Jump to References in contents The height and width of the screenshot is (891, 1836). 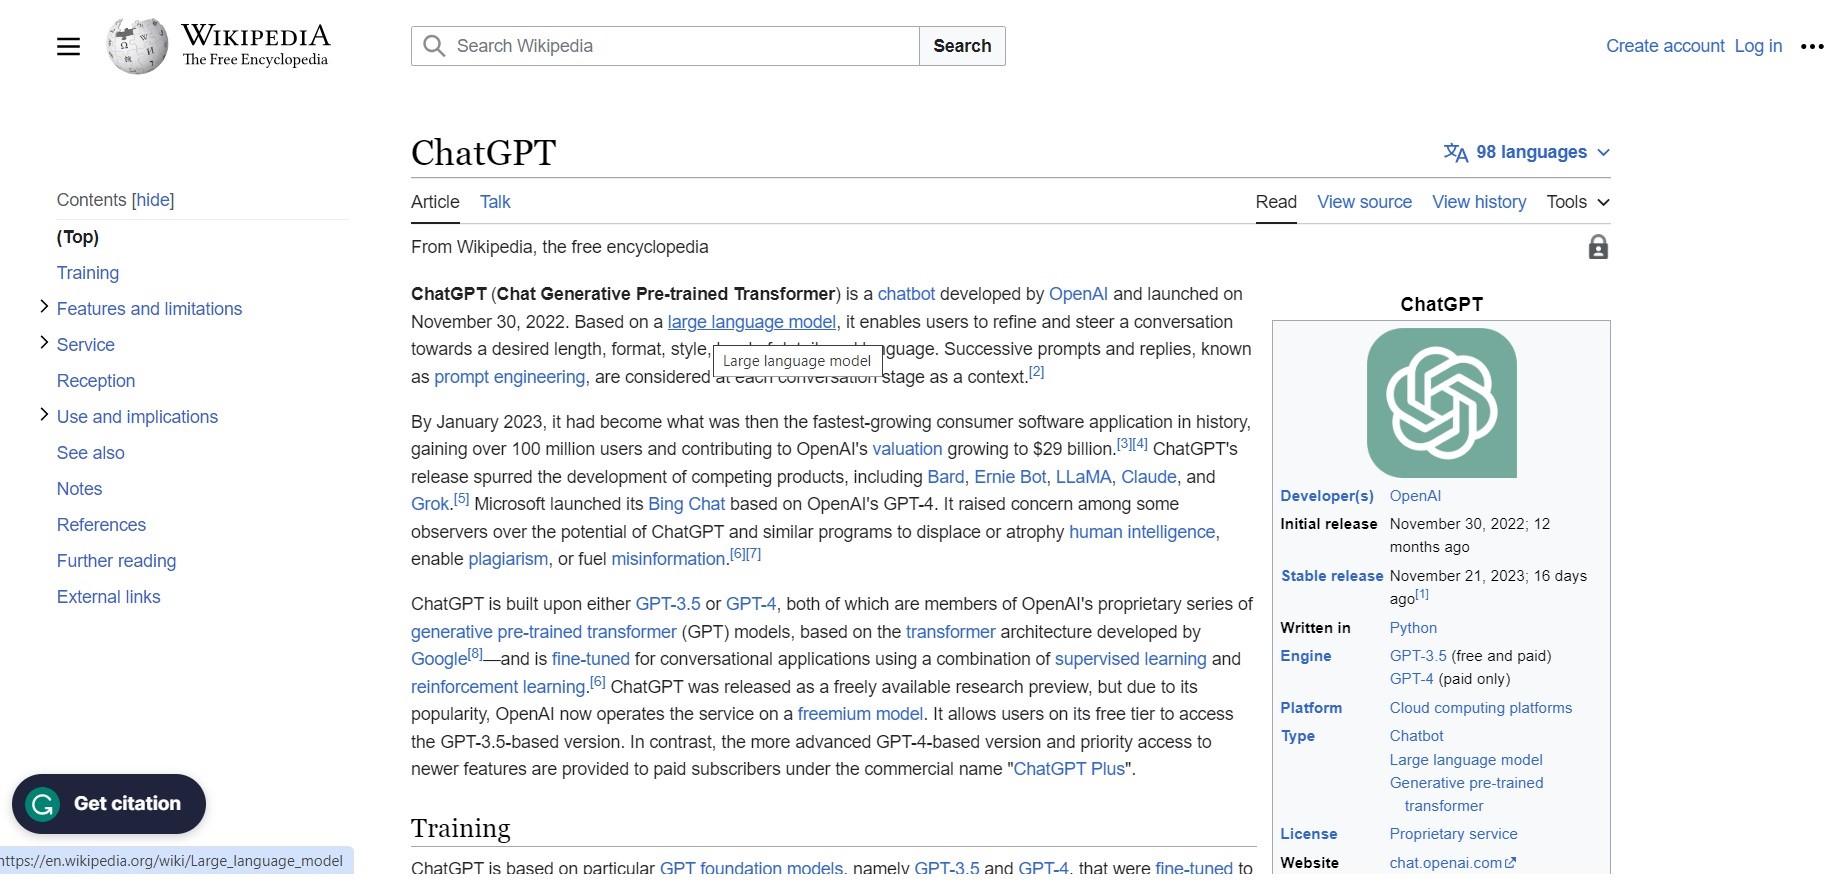[x=101, y=525]
